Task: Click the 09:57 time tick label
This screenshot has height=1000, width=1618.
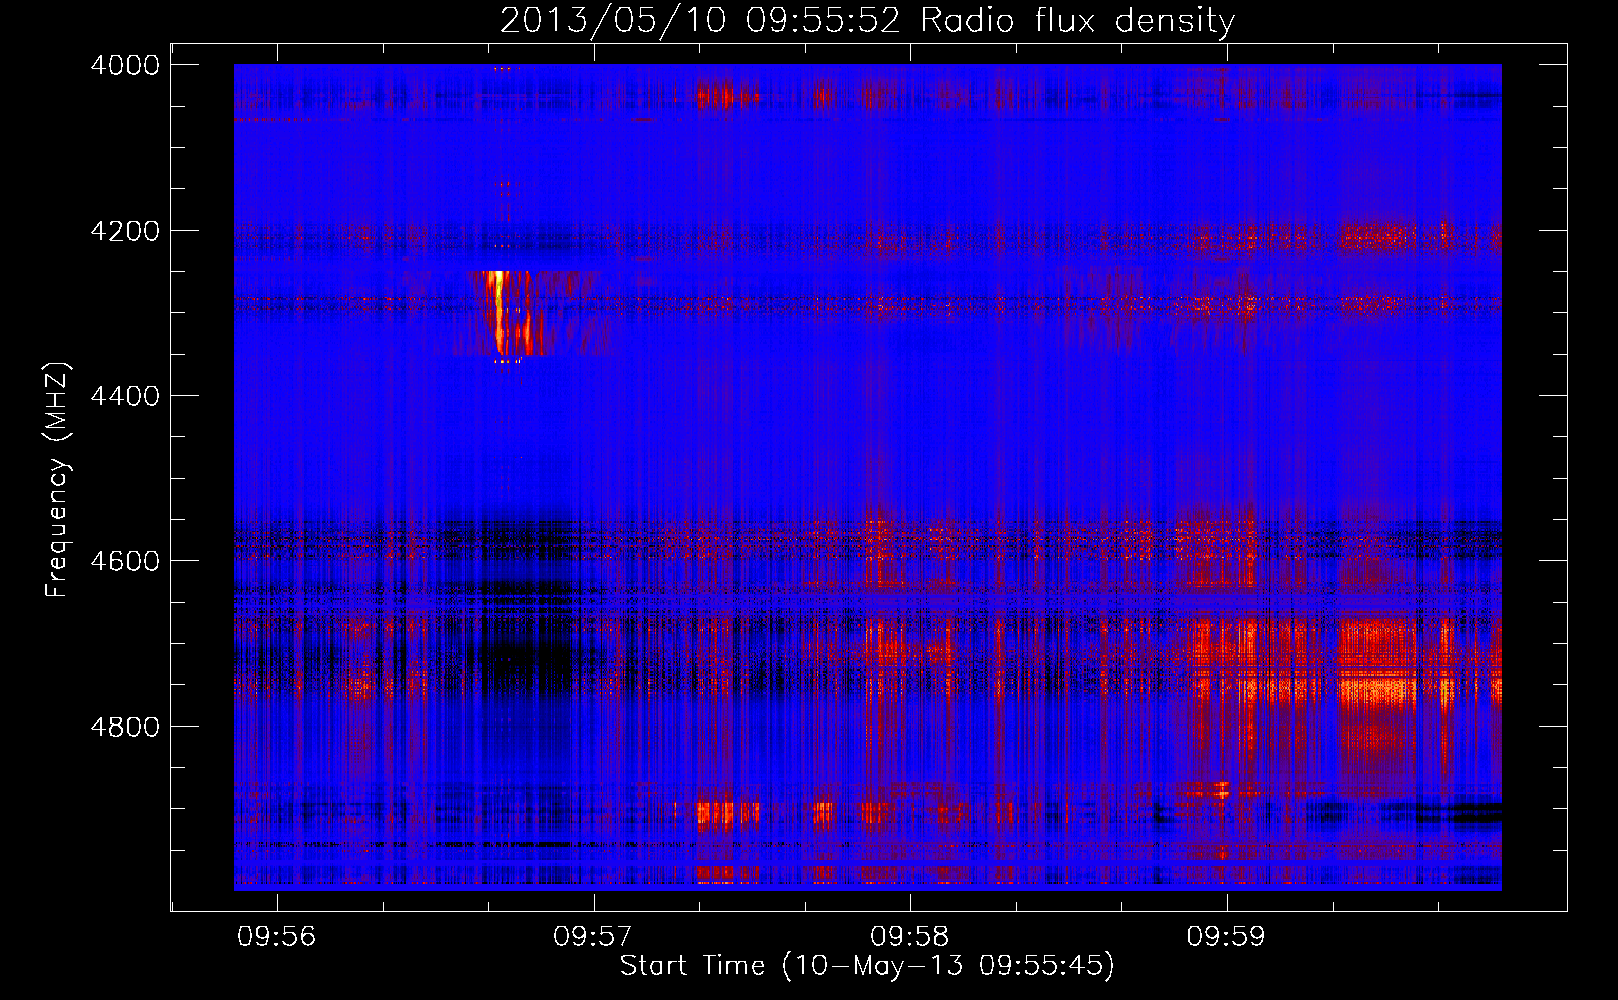Action: pos(593,937)
